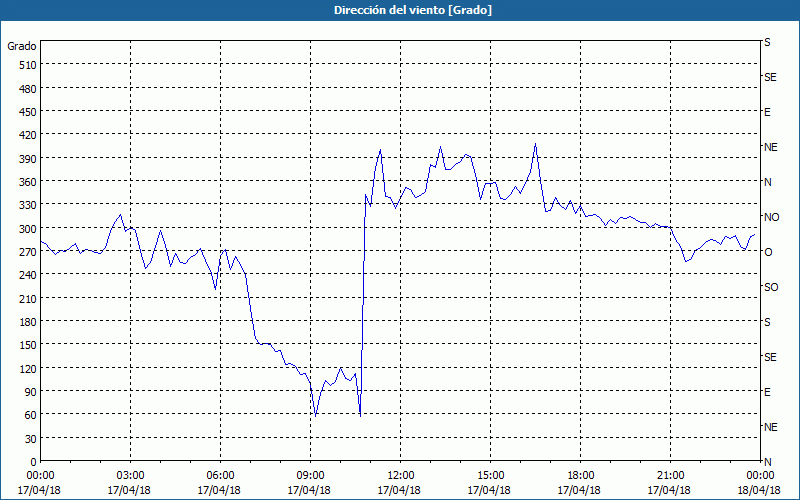Click the 450 degree axis label
This screenshot has height=500, width=800.
pos(28,112)
